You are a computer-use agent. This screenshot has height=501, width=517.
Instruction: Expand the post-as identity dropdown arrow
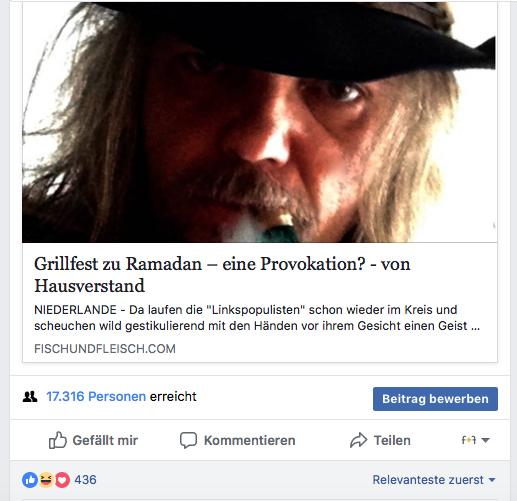click(x=486, y=440)
